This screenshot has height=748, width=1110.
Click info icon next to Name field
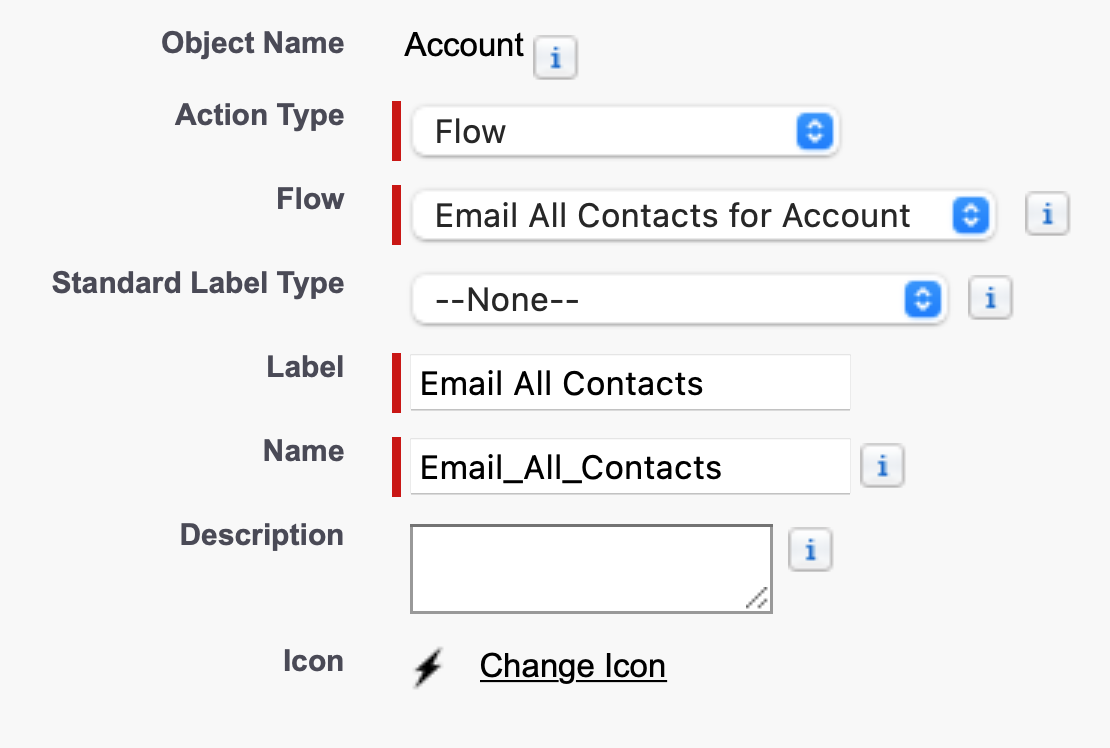click(882, 466)
